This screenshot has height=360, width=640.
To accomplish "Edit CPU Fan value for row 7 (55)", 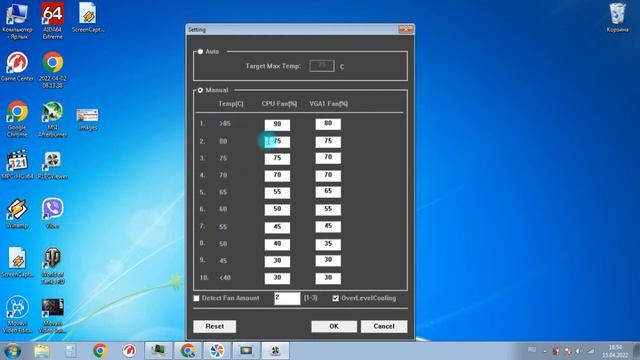I will tap(277, 227).
